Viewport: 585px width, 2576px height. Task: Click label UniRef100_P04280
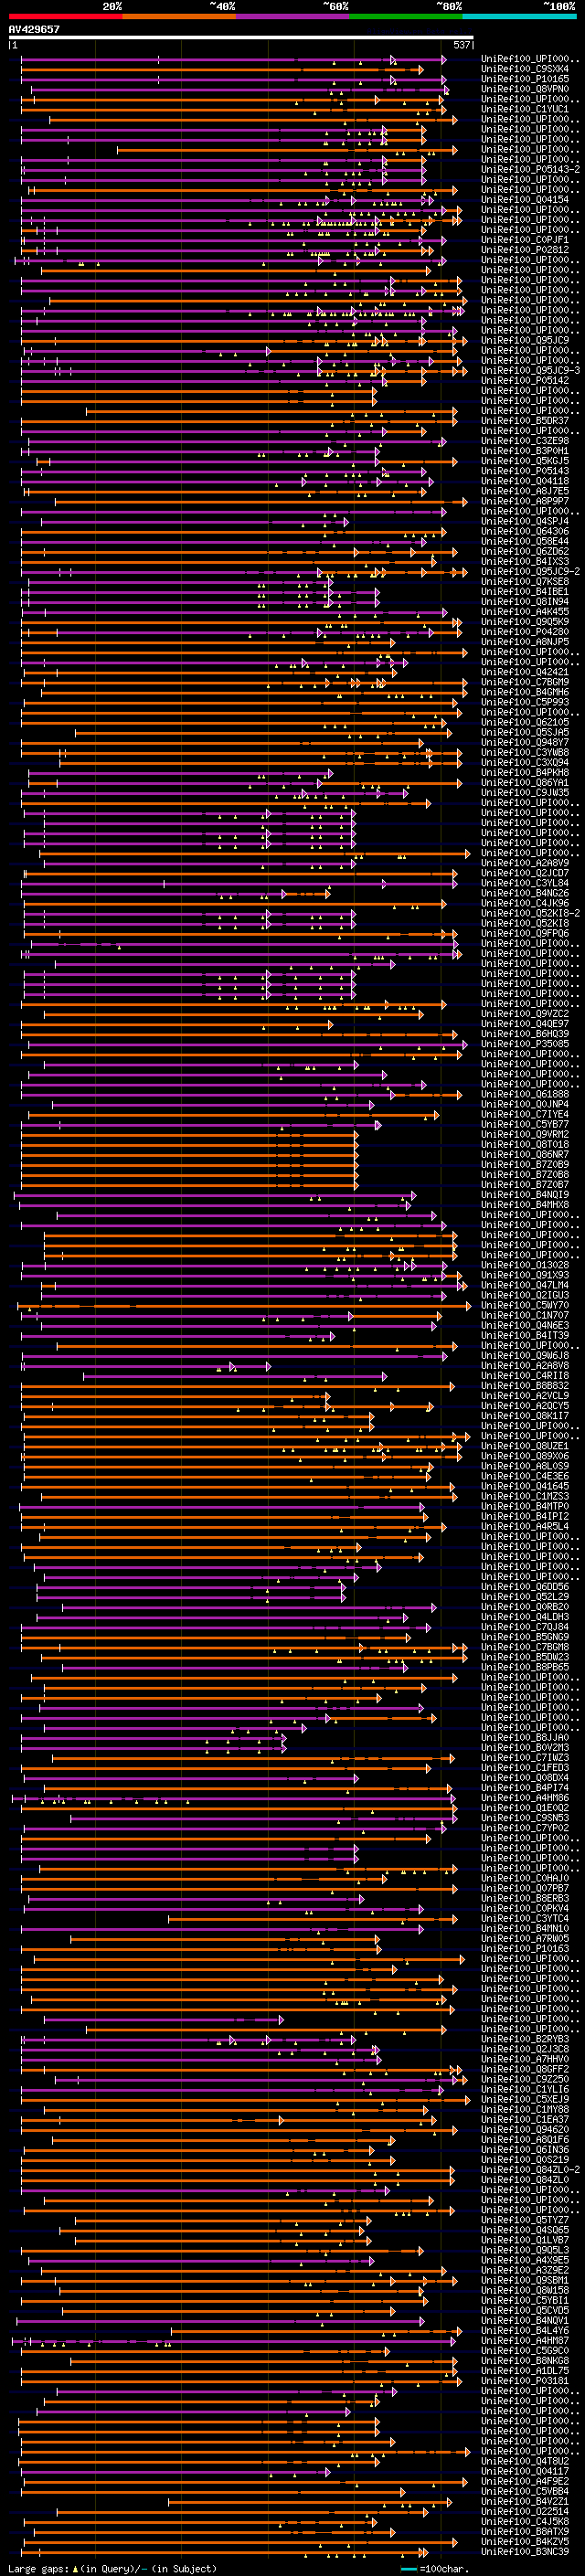coord(525,632)
